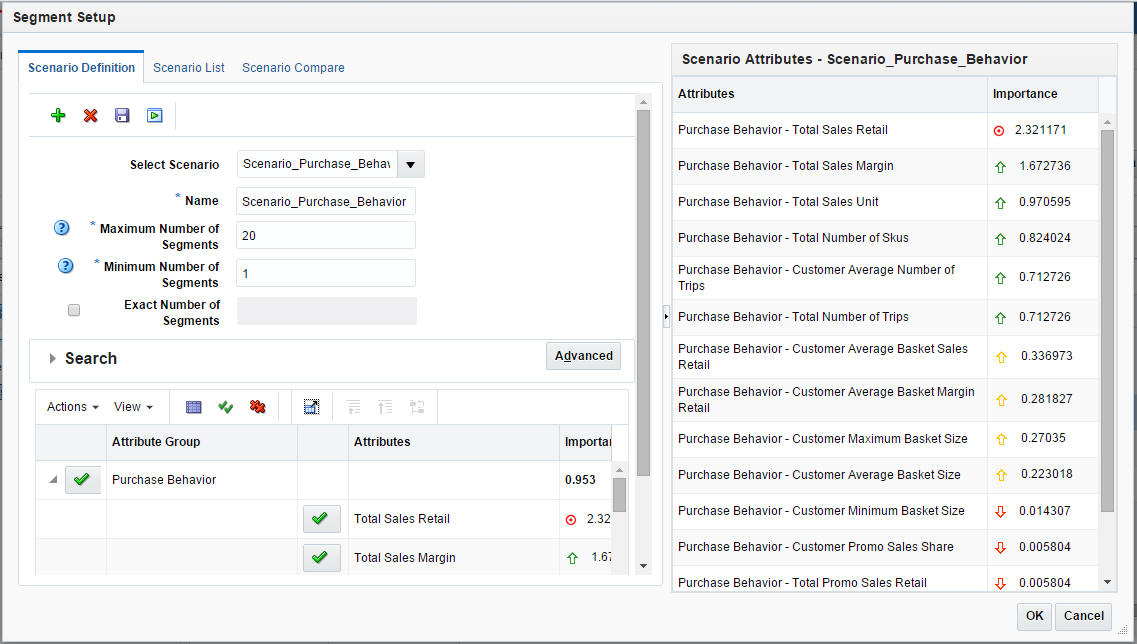Click the expand all below tree icon

point(353,407)
